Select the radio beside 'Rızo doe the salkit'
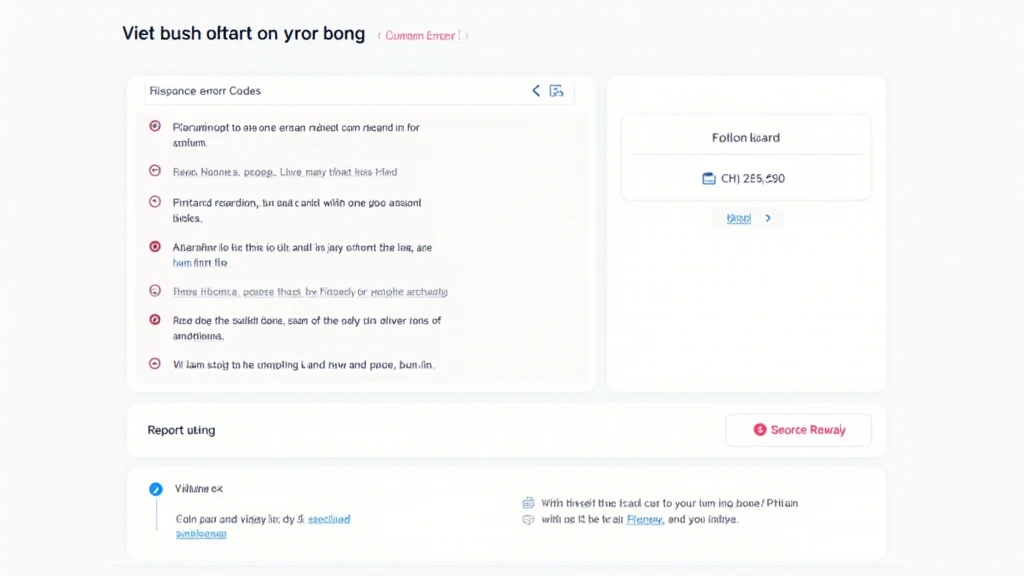 [154, 321]
